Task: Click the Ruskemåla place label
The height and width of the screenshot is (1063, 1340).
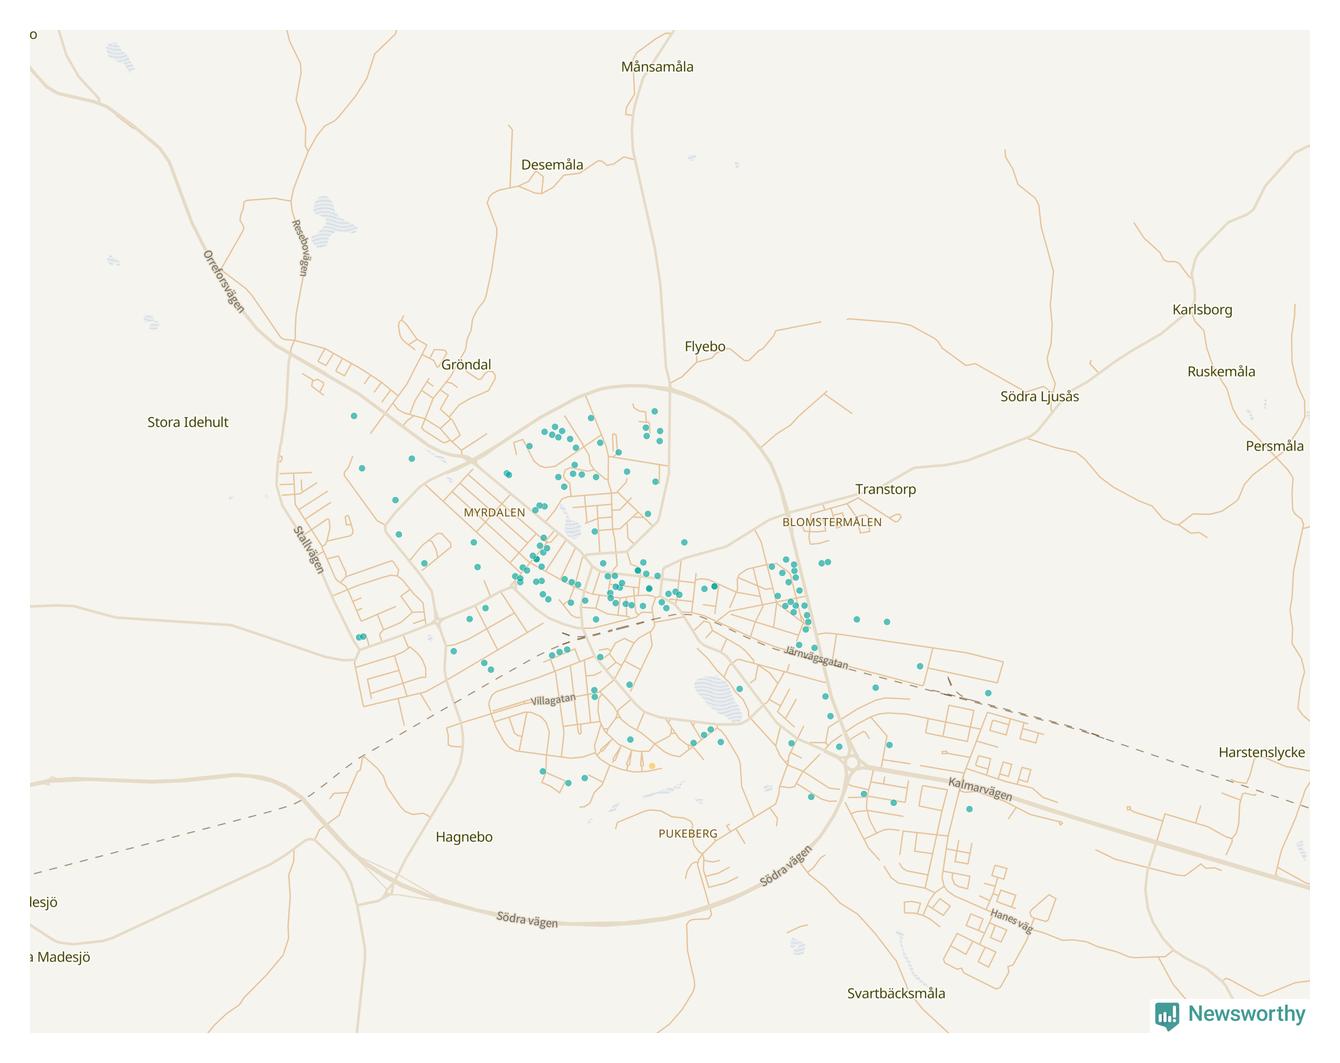Action: tap(1221, 372)
